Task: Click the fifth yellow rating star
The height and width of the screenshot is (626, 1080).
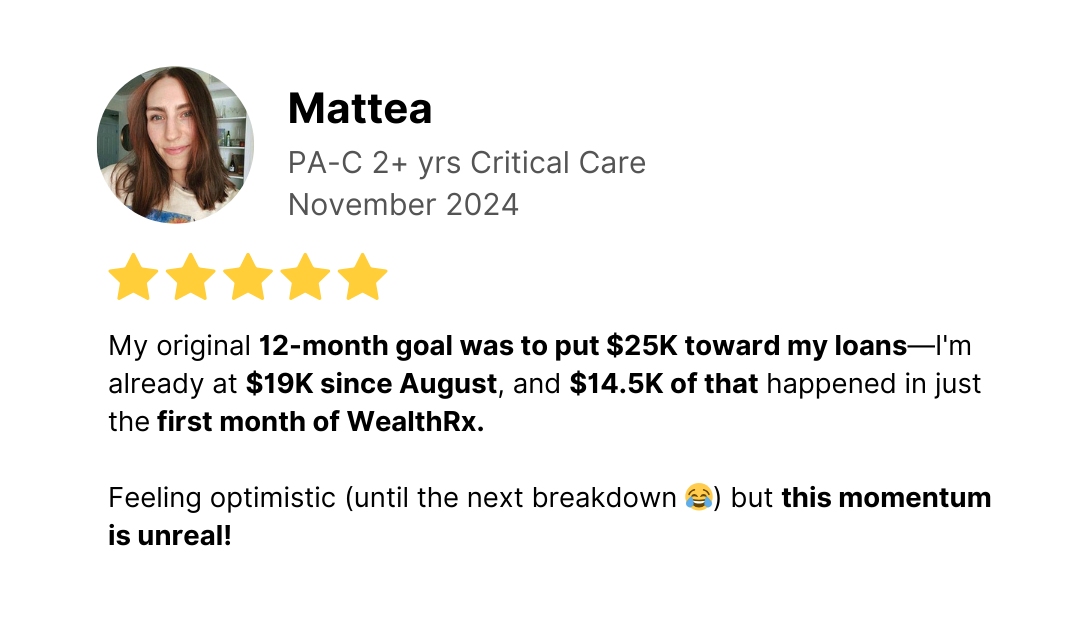Action: [362, 277]
